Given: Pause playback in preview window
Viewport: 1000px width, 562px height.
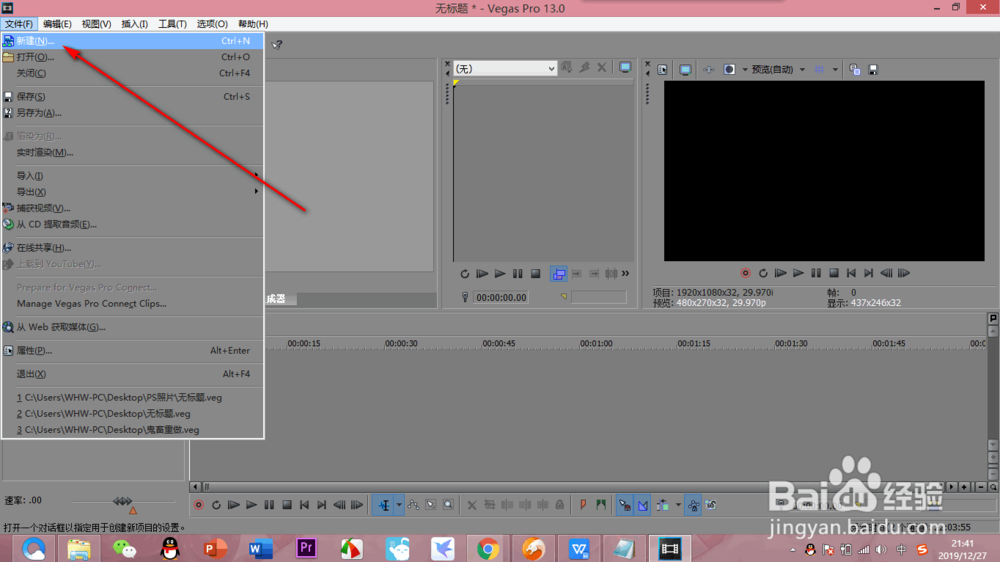Looking at the screenshot, I should click(x=816, y=273).
